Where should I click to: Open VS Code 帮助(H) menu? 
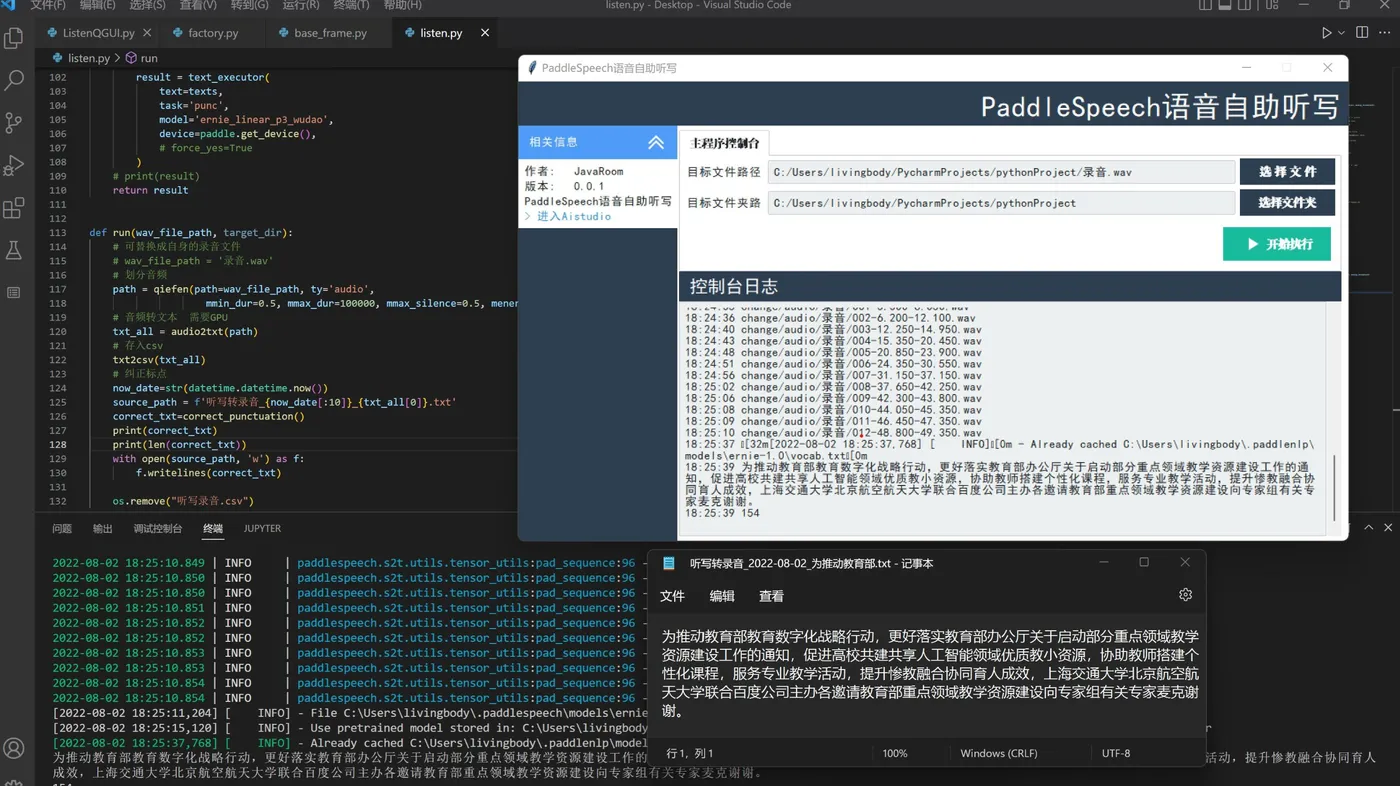pyautogui.click(x=402, y=5)
